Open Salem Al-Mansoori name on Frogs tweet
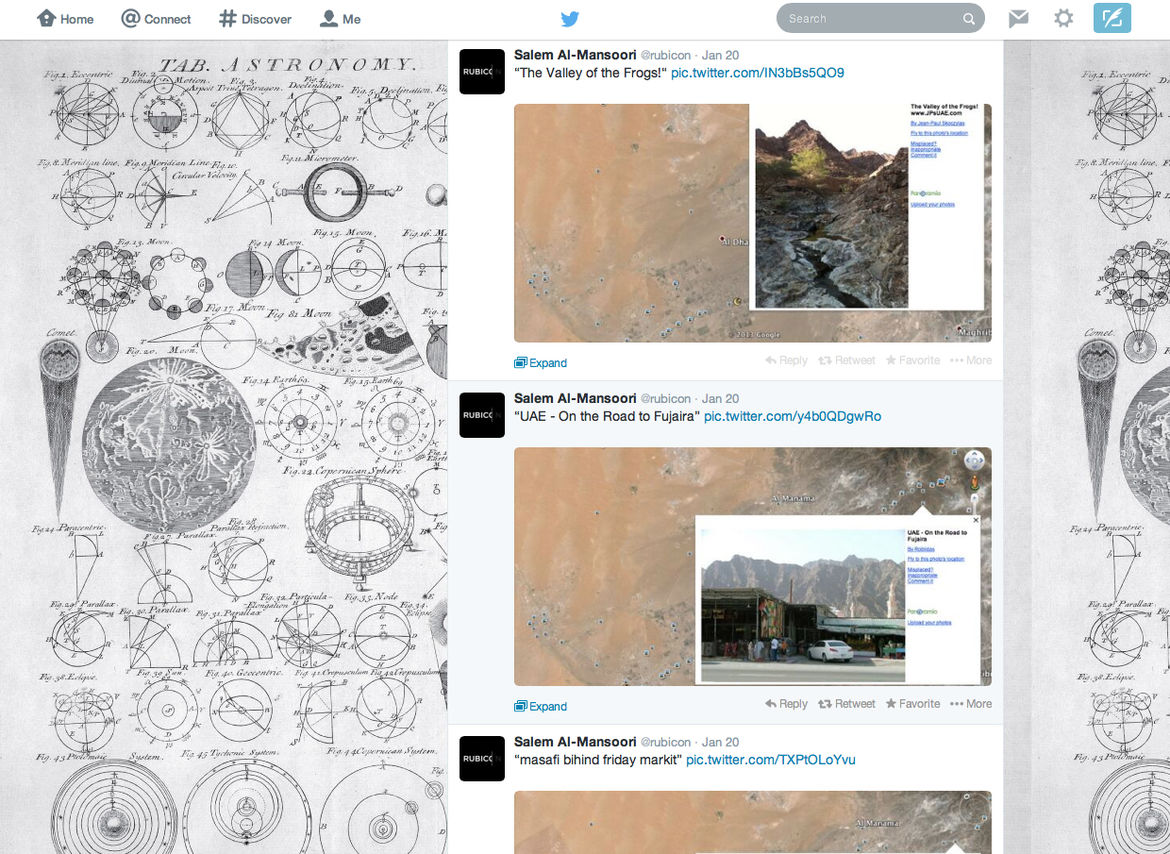This screenshot has height=854, width=1170. 575,54
